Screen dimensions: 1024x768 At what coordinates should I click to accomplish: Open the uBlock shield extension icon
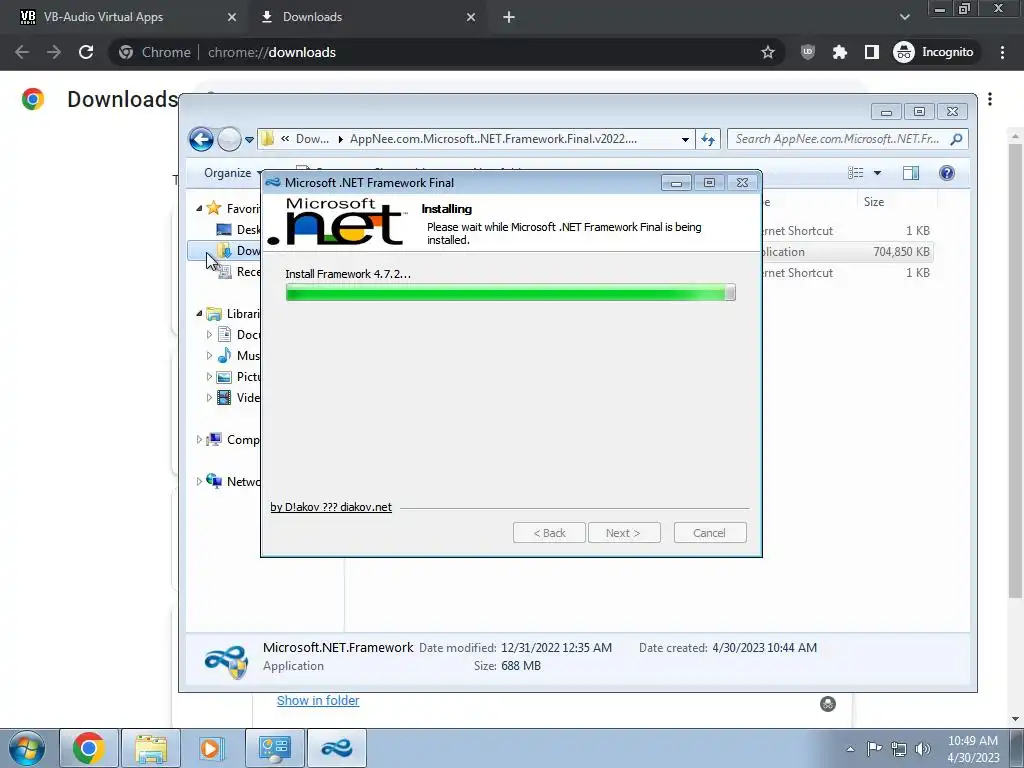808,52
